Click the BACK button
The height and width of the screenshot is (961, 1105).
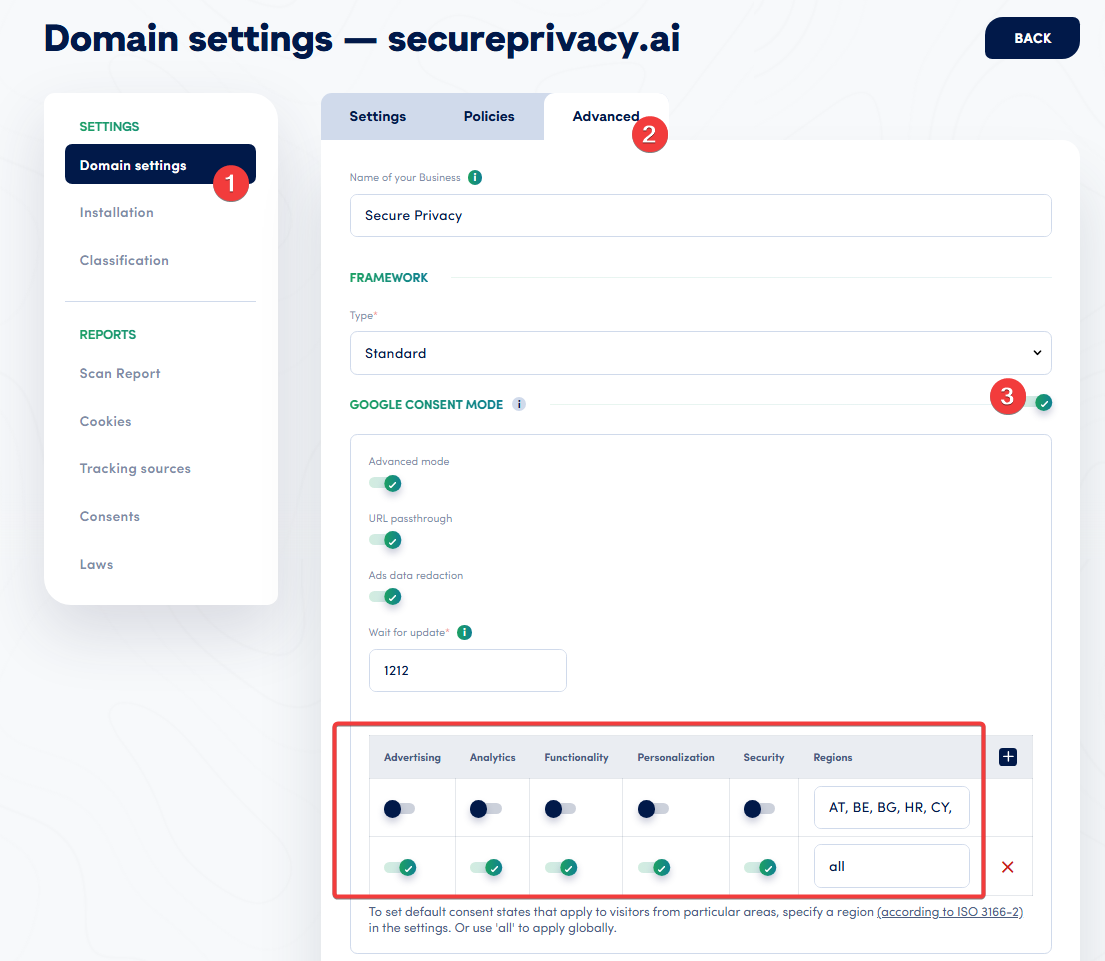(1032, 37)
